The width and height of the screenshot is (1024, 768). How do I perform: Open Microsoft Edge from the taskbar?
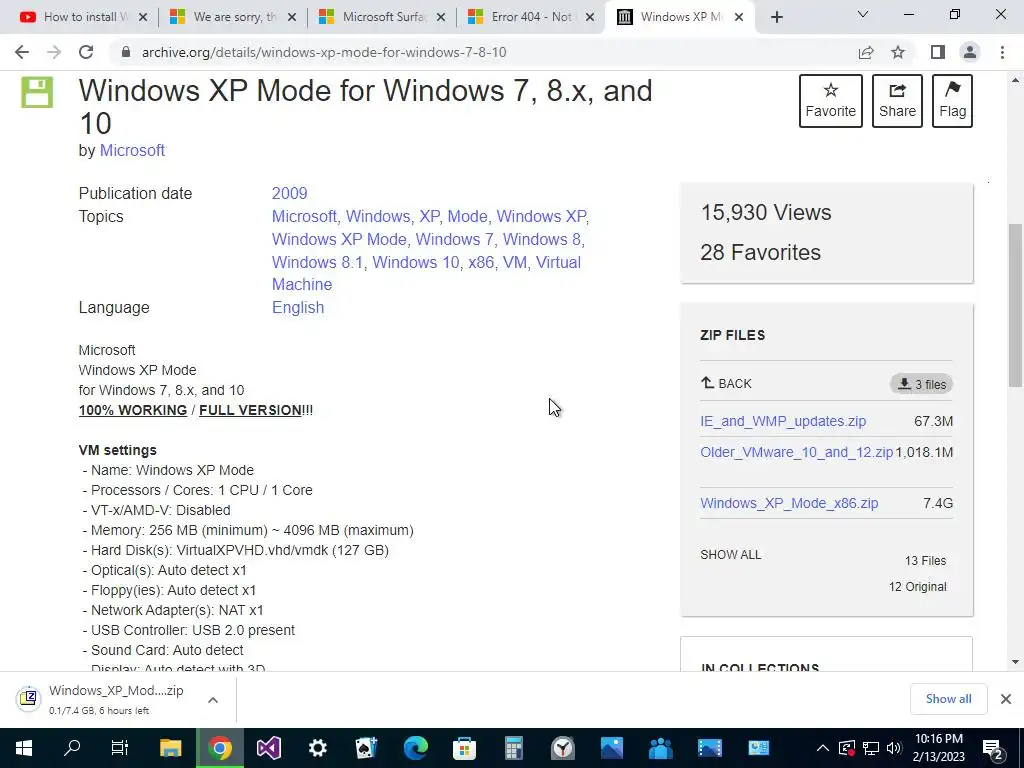415,748
